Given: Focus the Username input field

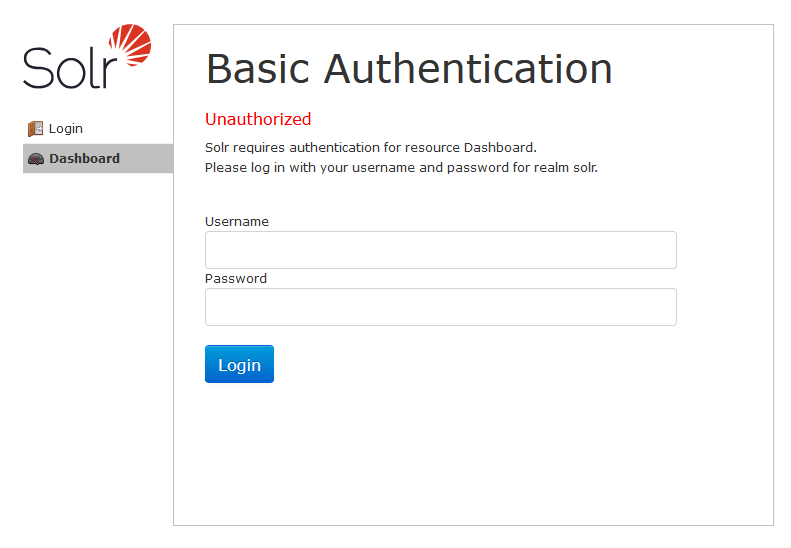Looking at the screenshot, I should click(440, 250).
